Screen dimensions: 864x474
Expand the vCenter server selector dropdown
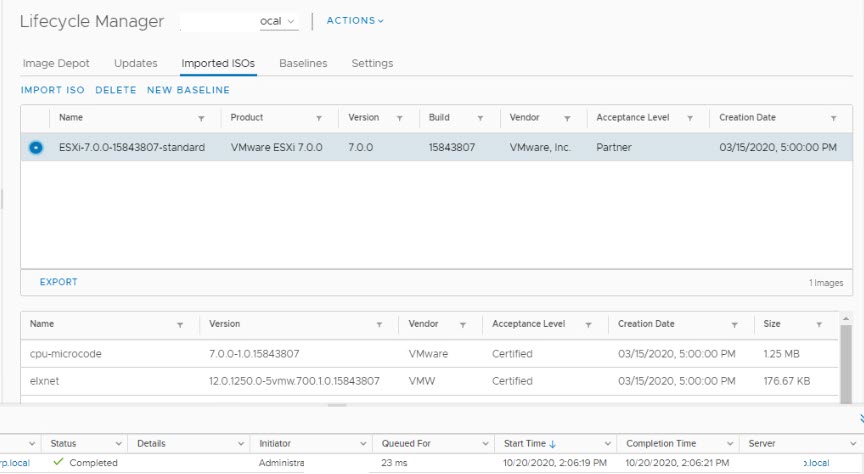pyautogui.click(x=291, y=21)
